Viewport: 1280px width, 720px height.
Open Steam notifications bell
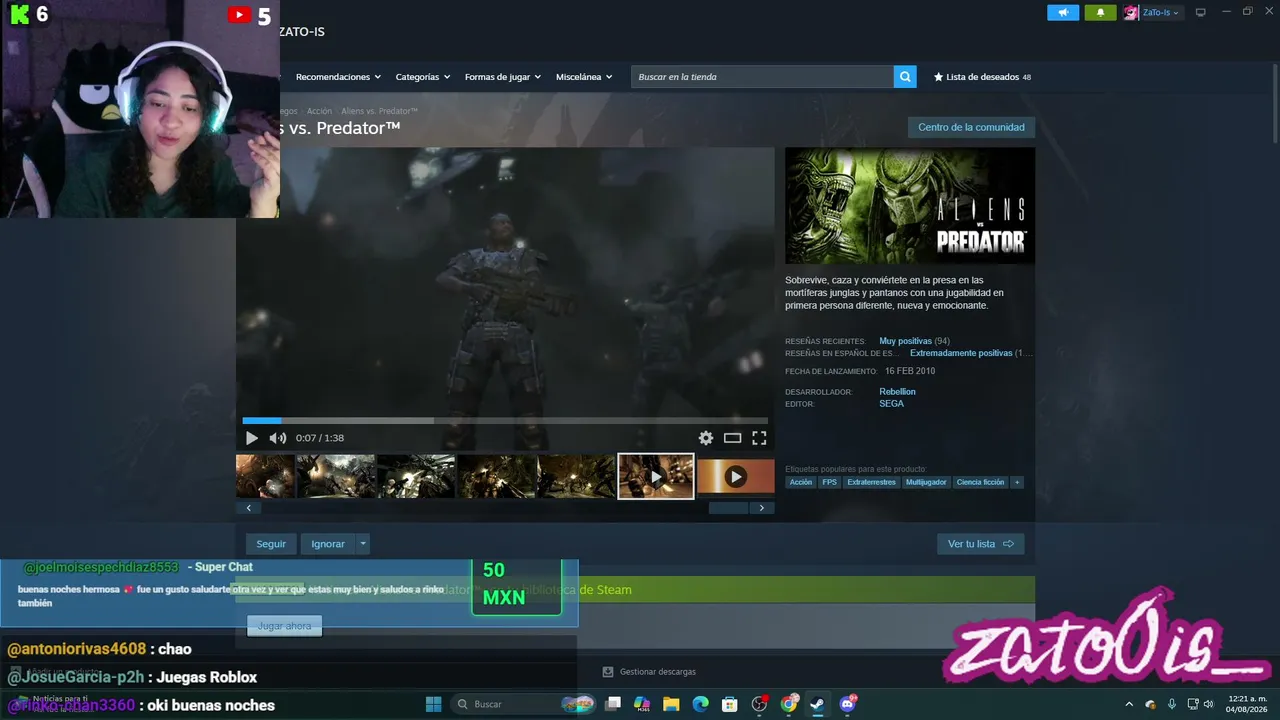point(1100,12)
